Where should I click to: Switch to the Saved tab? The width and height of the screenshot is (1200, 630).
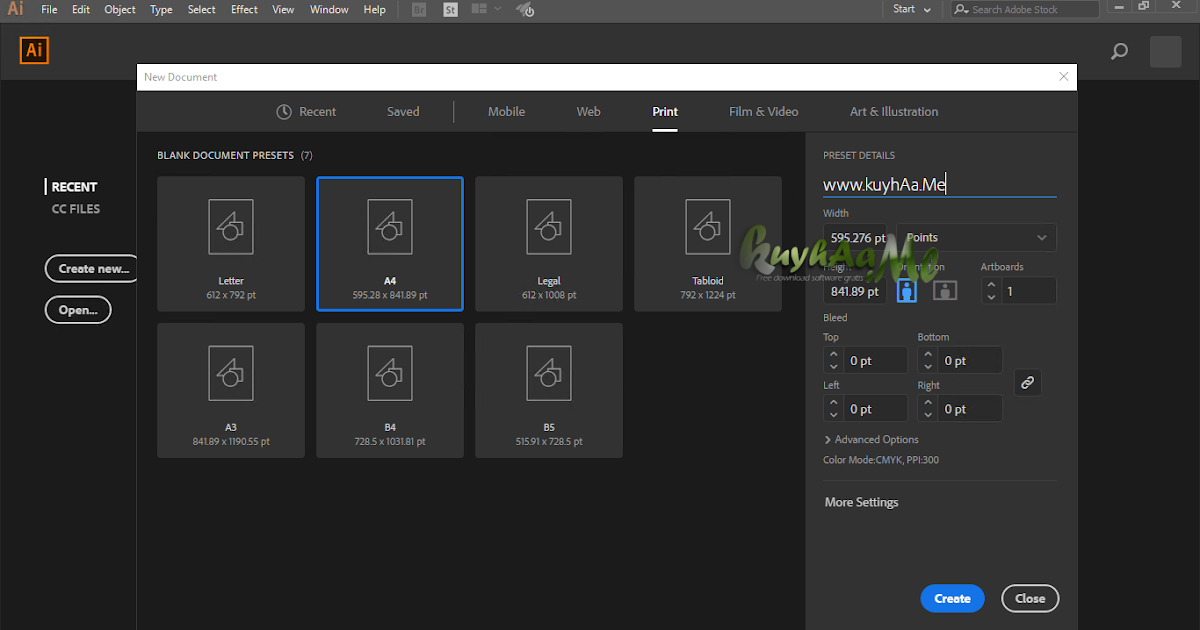click(x=403, y=112)
